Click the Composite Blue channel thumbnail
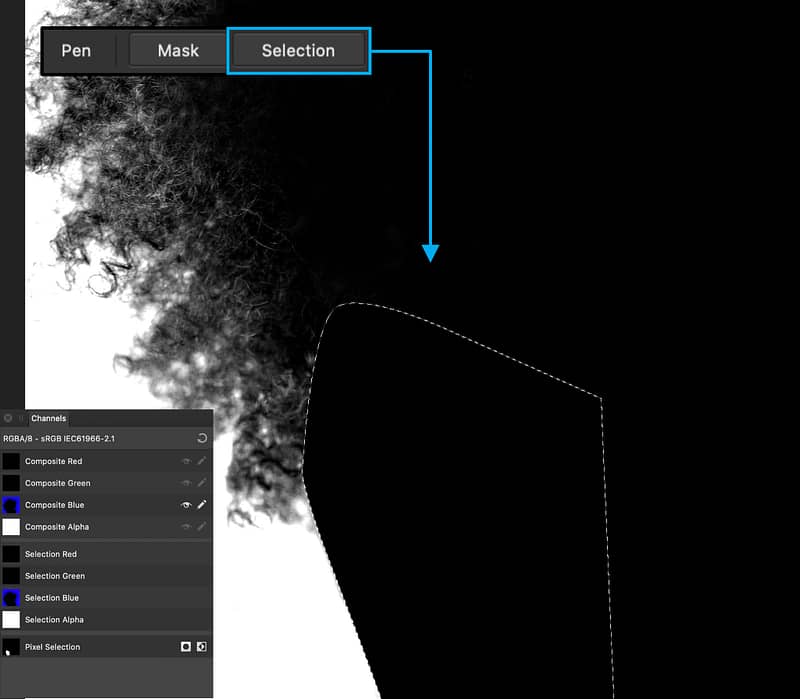The width and height of the screenshot is (800, 699). click(x=11, y=505)
